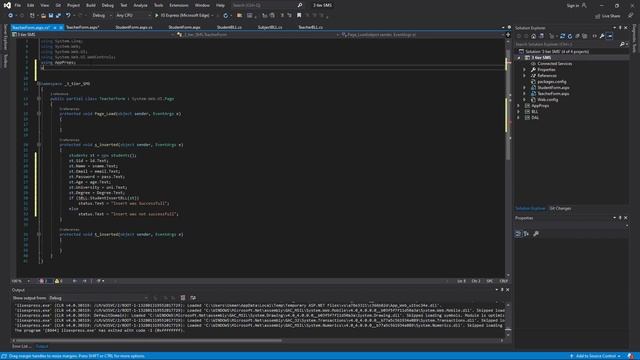Click Add to Source Control in status bar

[596, 356]
